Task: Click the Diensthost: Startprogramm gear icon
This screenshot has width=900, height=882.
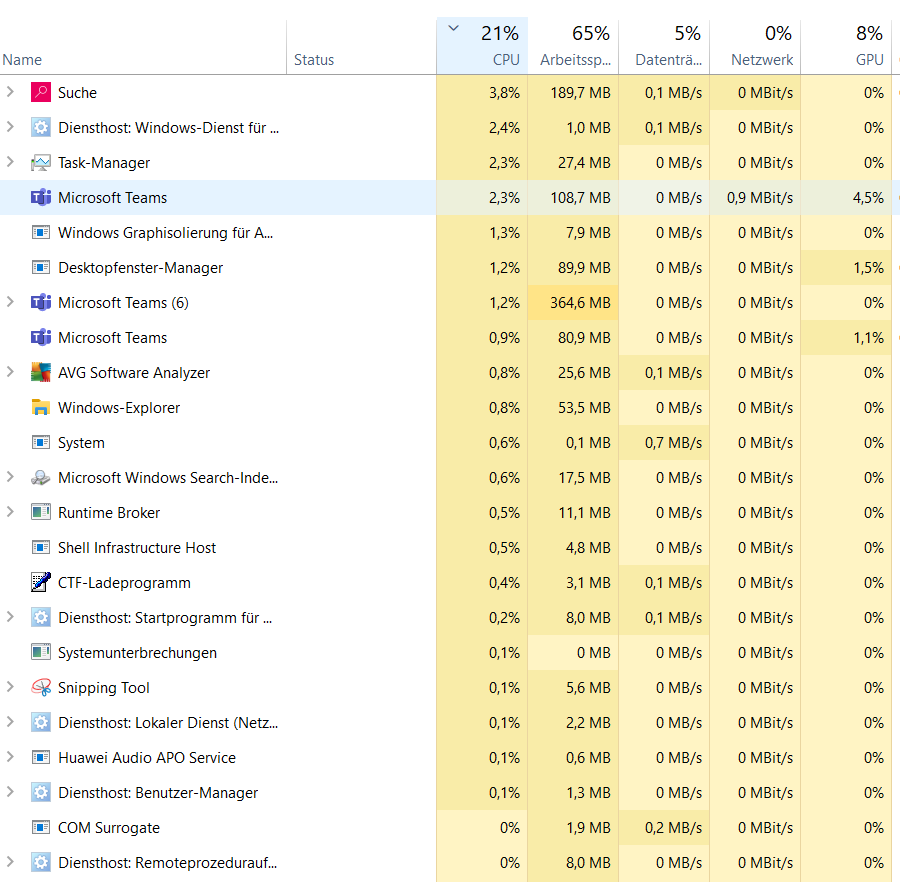Action: (41, 617)
